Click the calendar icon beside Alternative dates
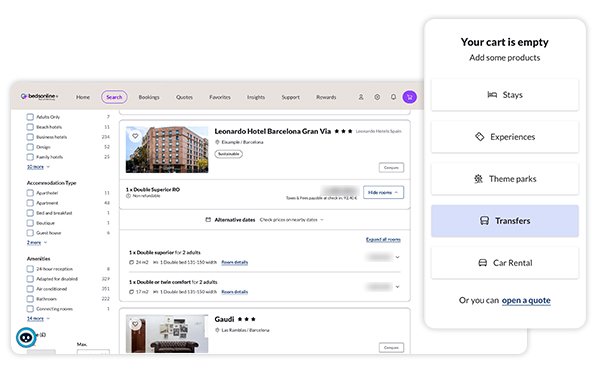Image resolution: width=610 pixels, height=375 pixels. coord(208,220)
